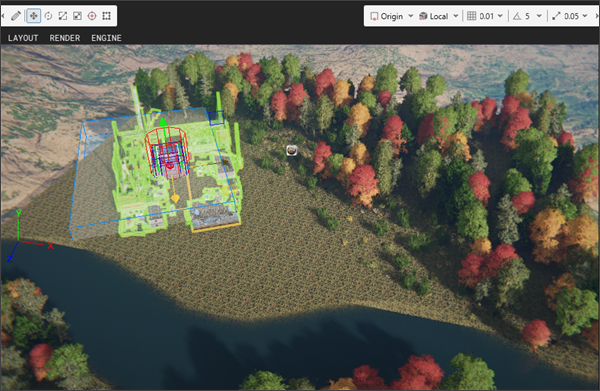
Task: Open the LAYOUT menu
Action: [x=23, y=38]
